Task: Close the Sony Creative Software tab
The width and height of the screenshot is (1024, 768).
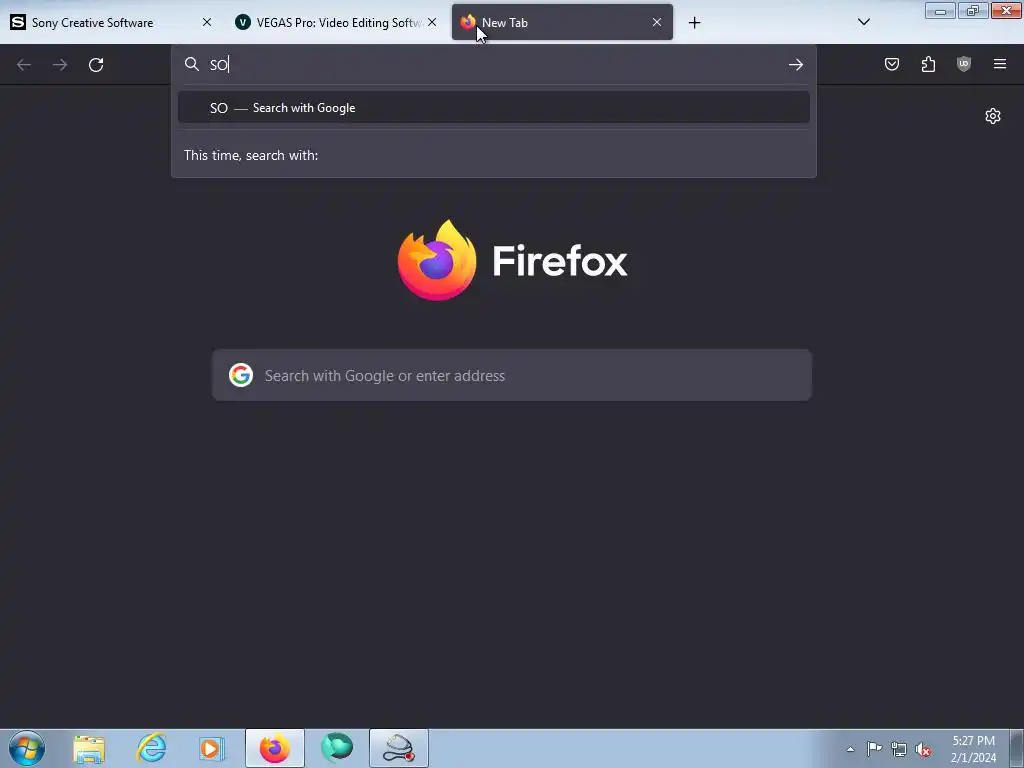Action: [207, 22]
